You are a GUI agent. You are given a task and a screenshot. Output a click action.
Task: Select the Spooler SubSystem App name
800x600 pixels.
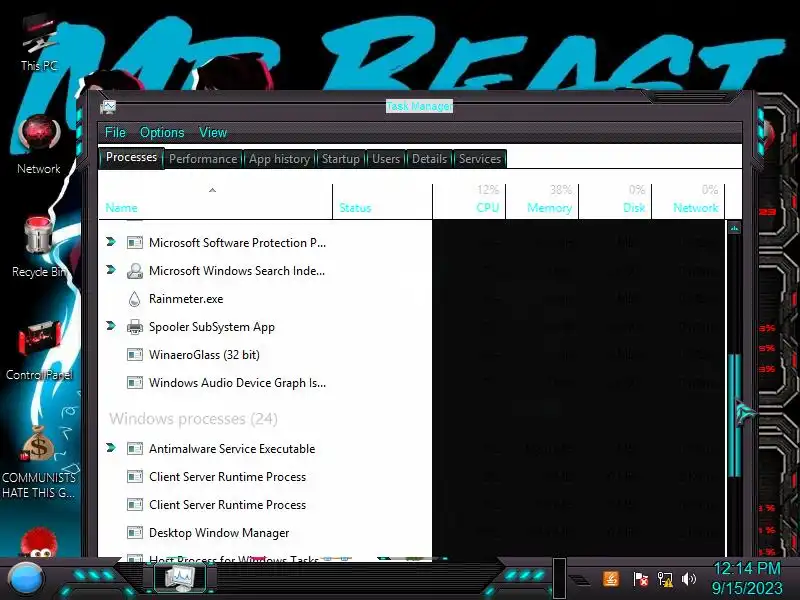click(x=212, y=327)
